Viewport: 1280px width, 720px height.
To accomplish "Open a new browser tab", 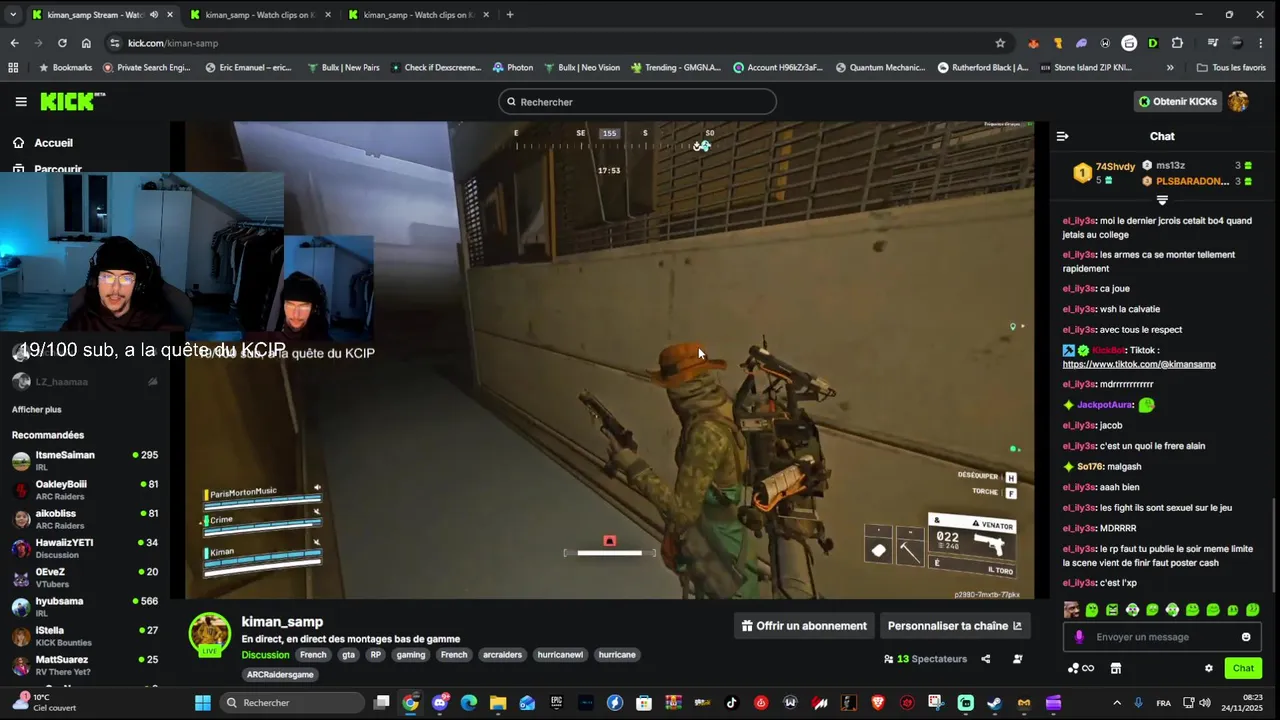I will tap(510, 15).
